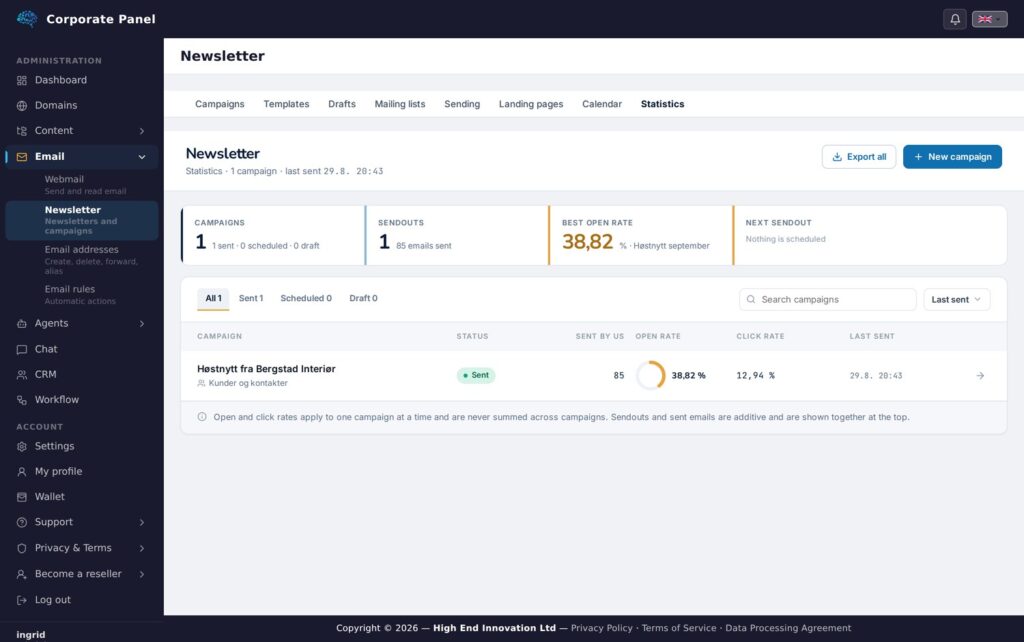Click the Best open rate 38,82 card
Image resolution: width=1024 pixels, height=642 pixels.
(x=641, y=235)
